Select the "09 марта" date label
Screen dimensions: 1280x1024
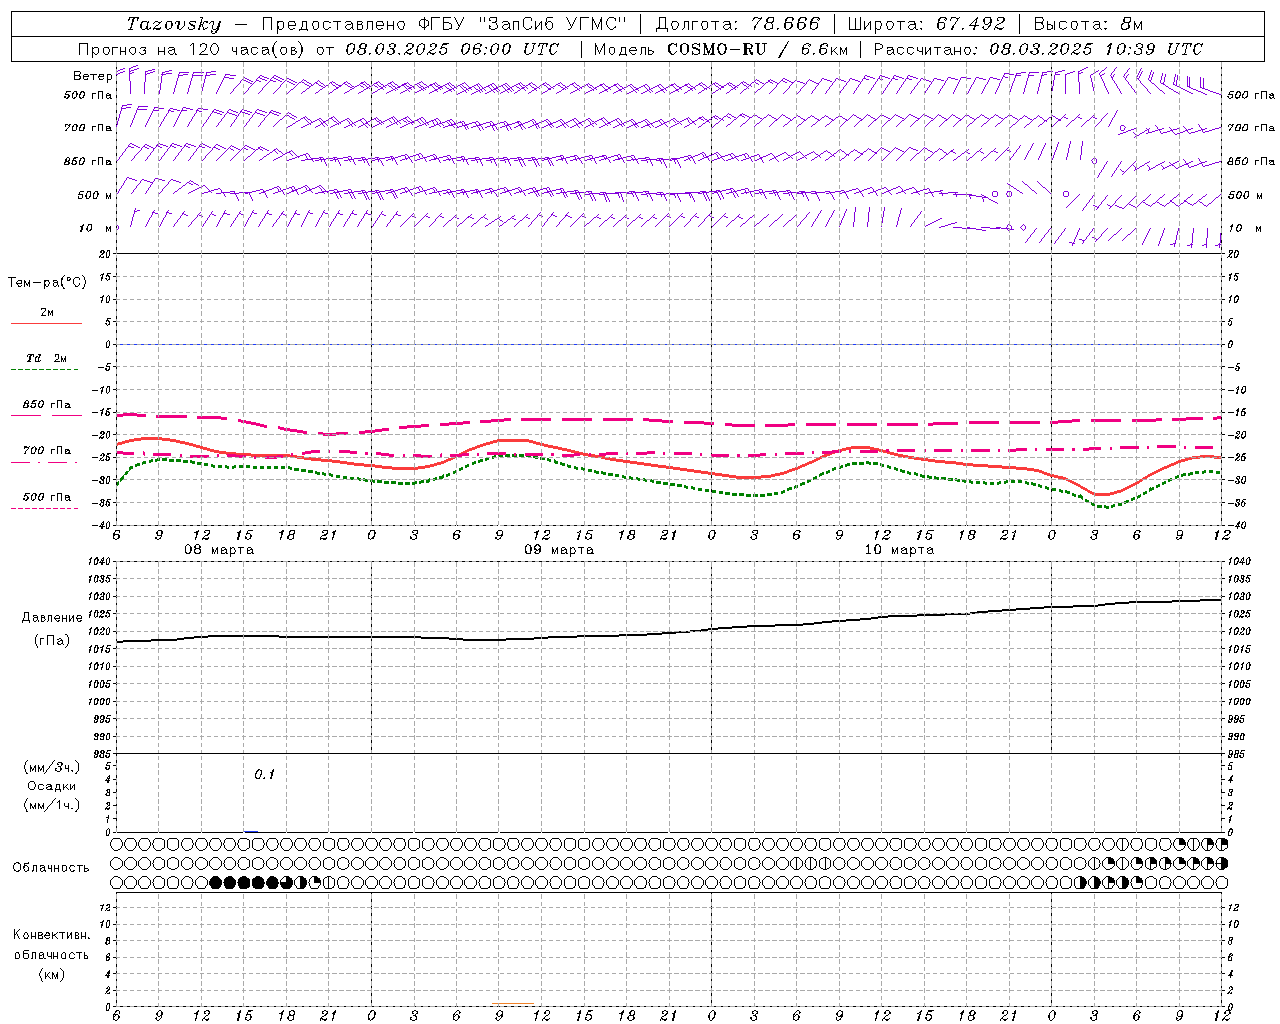559,550
